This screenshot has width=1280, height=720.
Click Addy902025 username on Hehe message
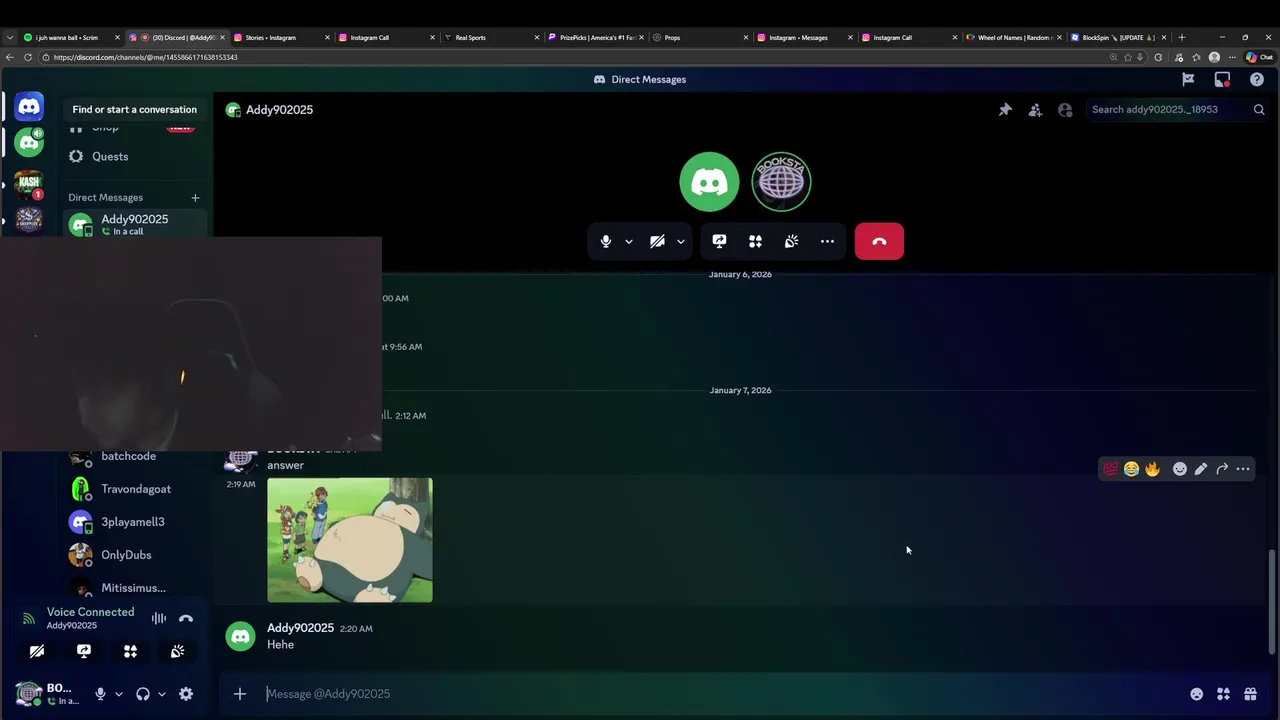(300, 628)
